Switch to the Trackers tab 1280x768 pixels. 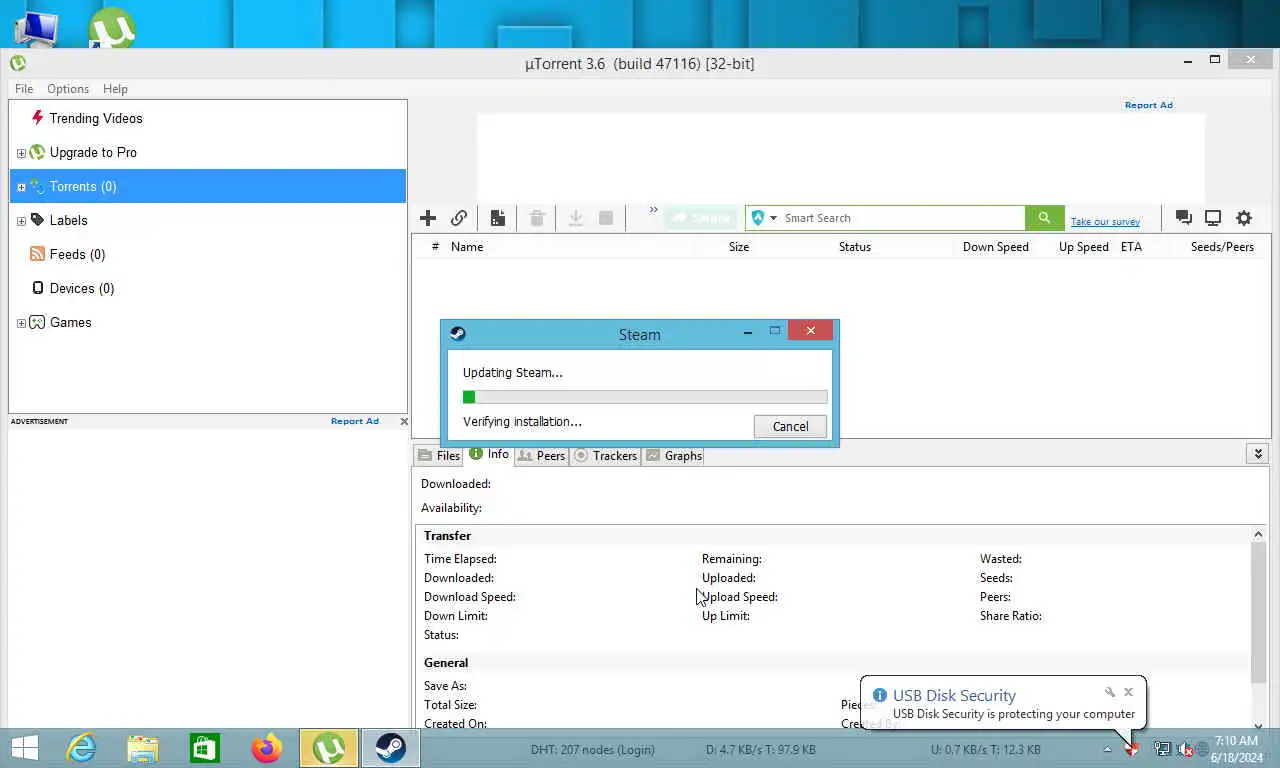pos(605,456)
